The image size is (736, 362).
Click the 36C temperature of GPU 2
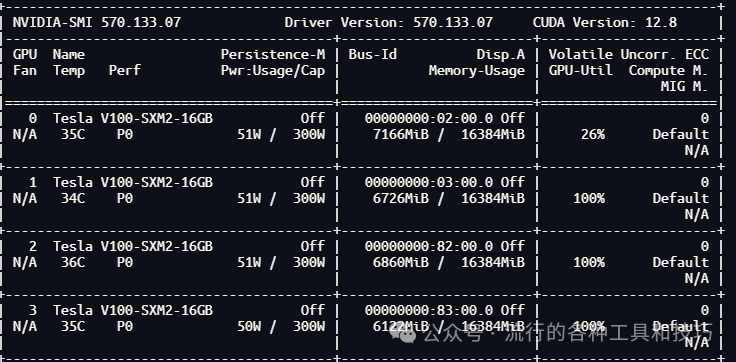pos(73,262)
